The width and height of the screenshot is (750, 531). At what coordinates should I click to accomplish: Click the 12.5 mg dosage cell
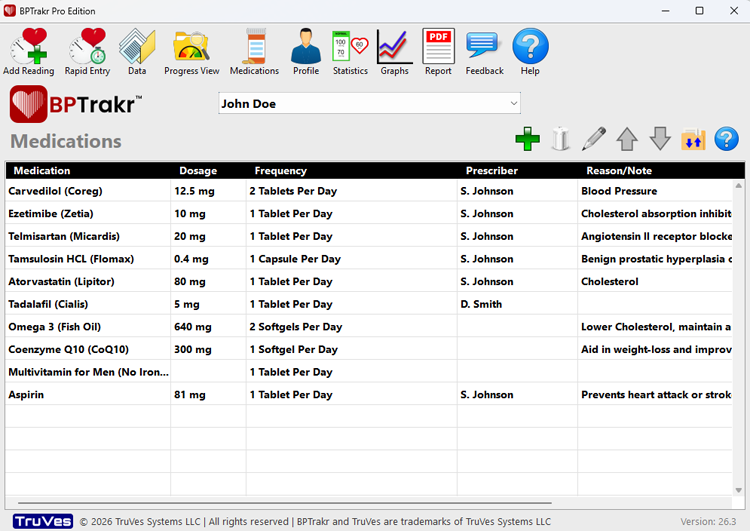(208, 191)
